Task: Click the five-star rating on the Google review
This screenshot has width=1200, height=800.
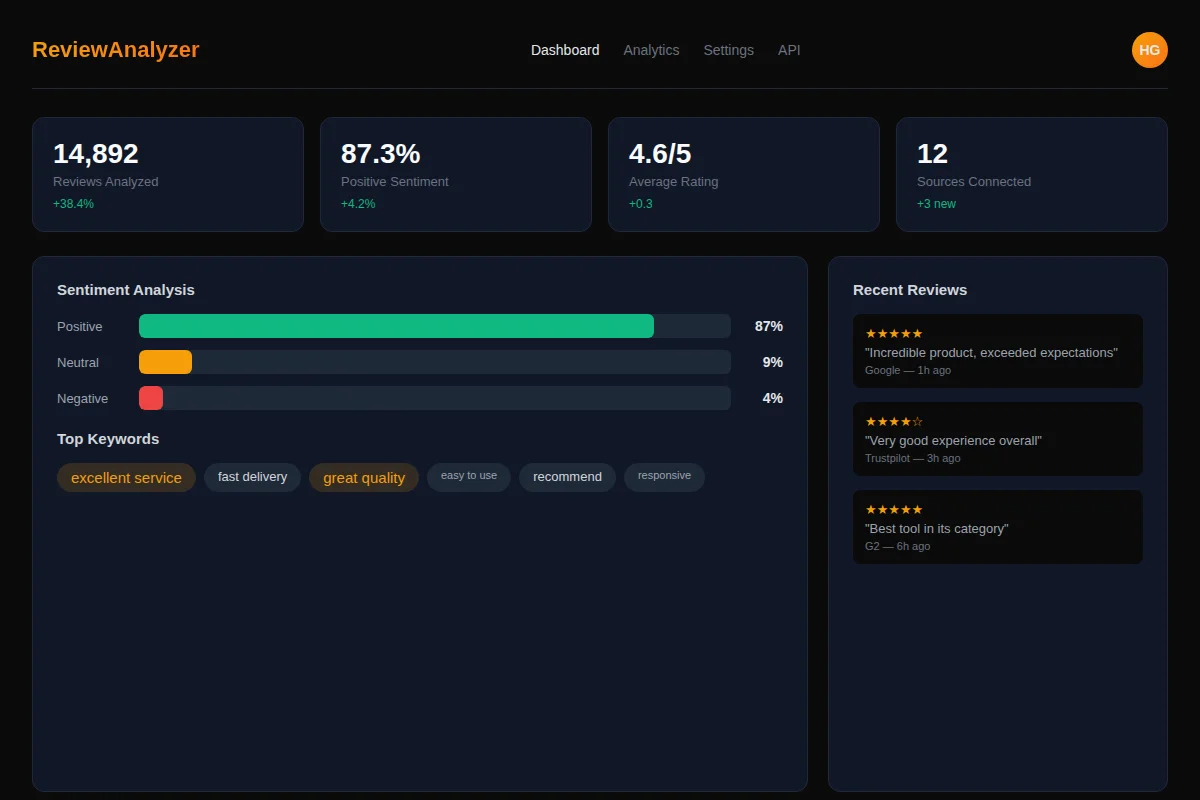Action: (893, 333)
